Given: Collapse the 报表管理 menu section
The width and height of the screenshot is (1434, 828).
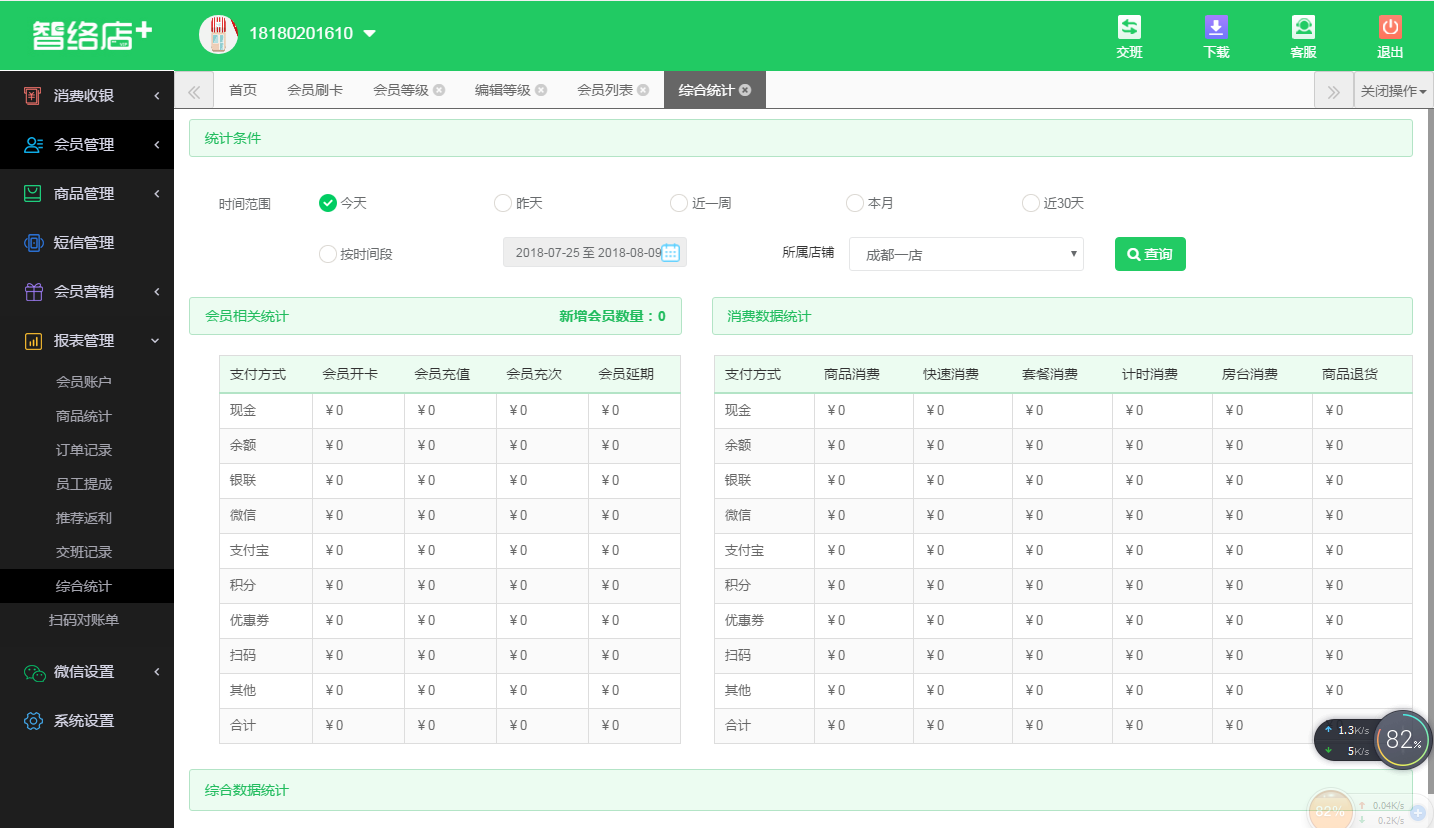Looking at the screenshot, I should click(x=87, y=340).
